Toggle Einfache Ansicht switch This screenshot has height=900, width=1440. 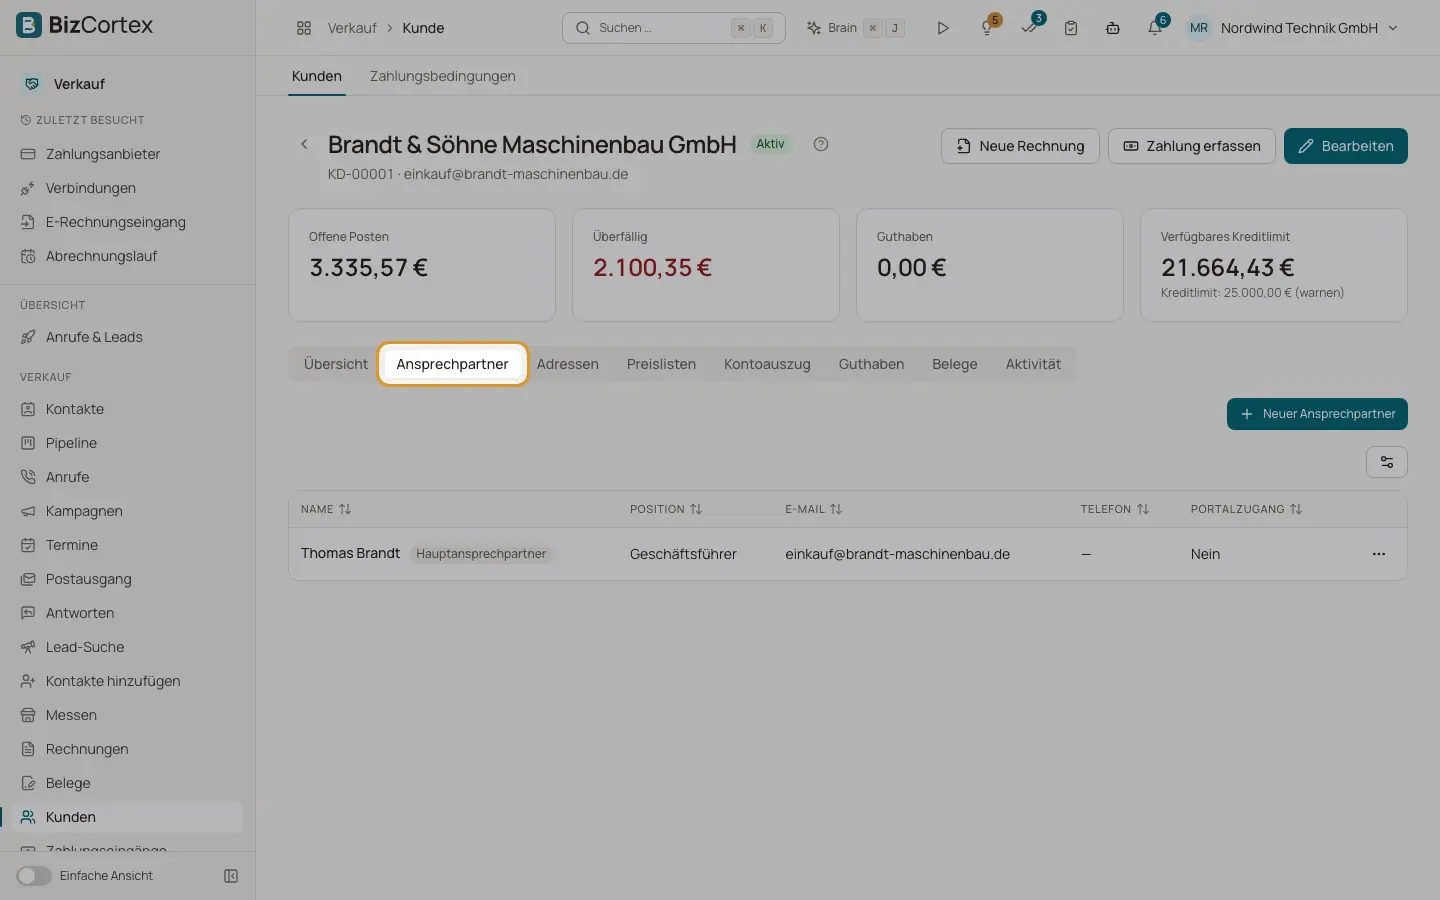[x=34, y=876]
